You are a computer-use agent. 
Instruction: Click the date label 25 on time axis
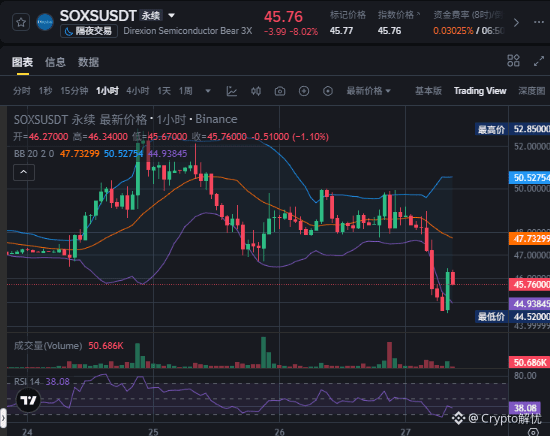point(153,432)
